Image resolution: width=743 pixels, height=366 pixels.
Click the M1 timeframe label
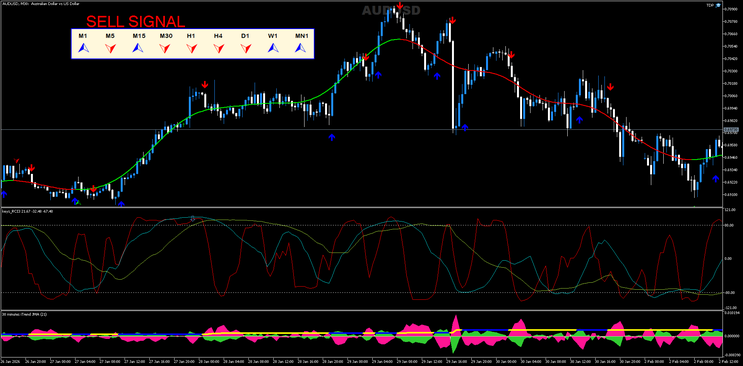(83, 36)
